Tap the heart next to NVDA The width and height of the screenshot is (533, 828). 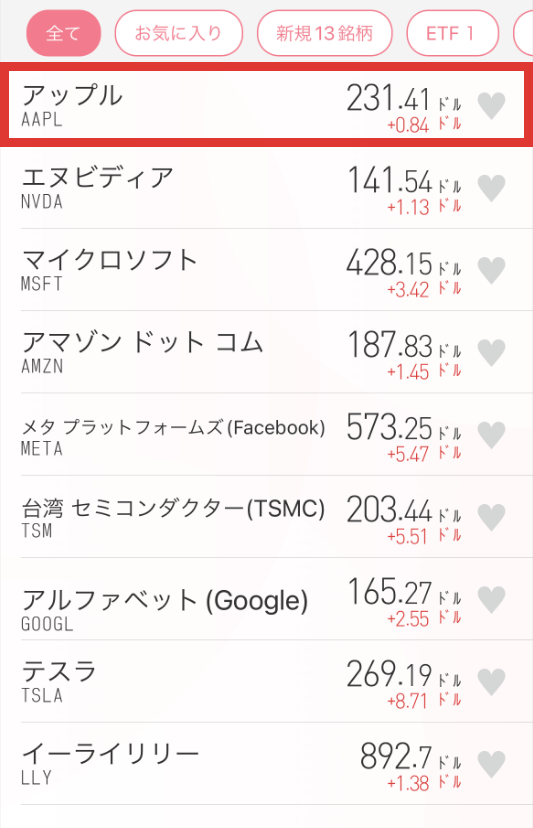(491, 188)
